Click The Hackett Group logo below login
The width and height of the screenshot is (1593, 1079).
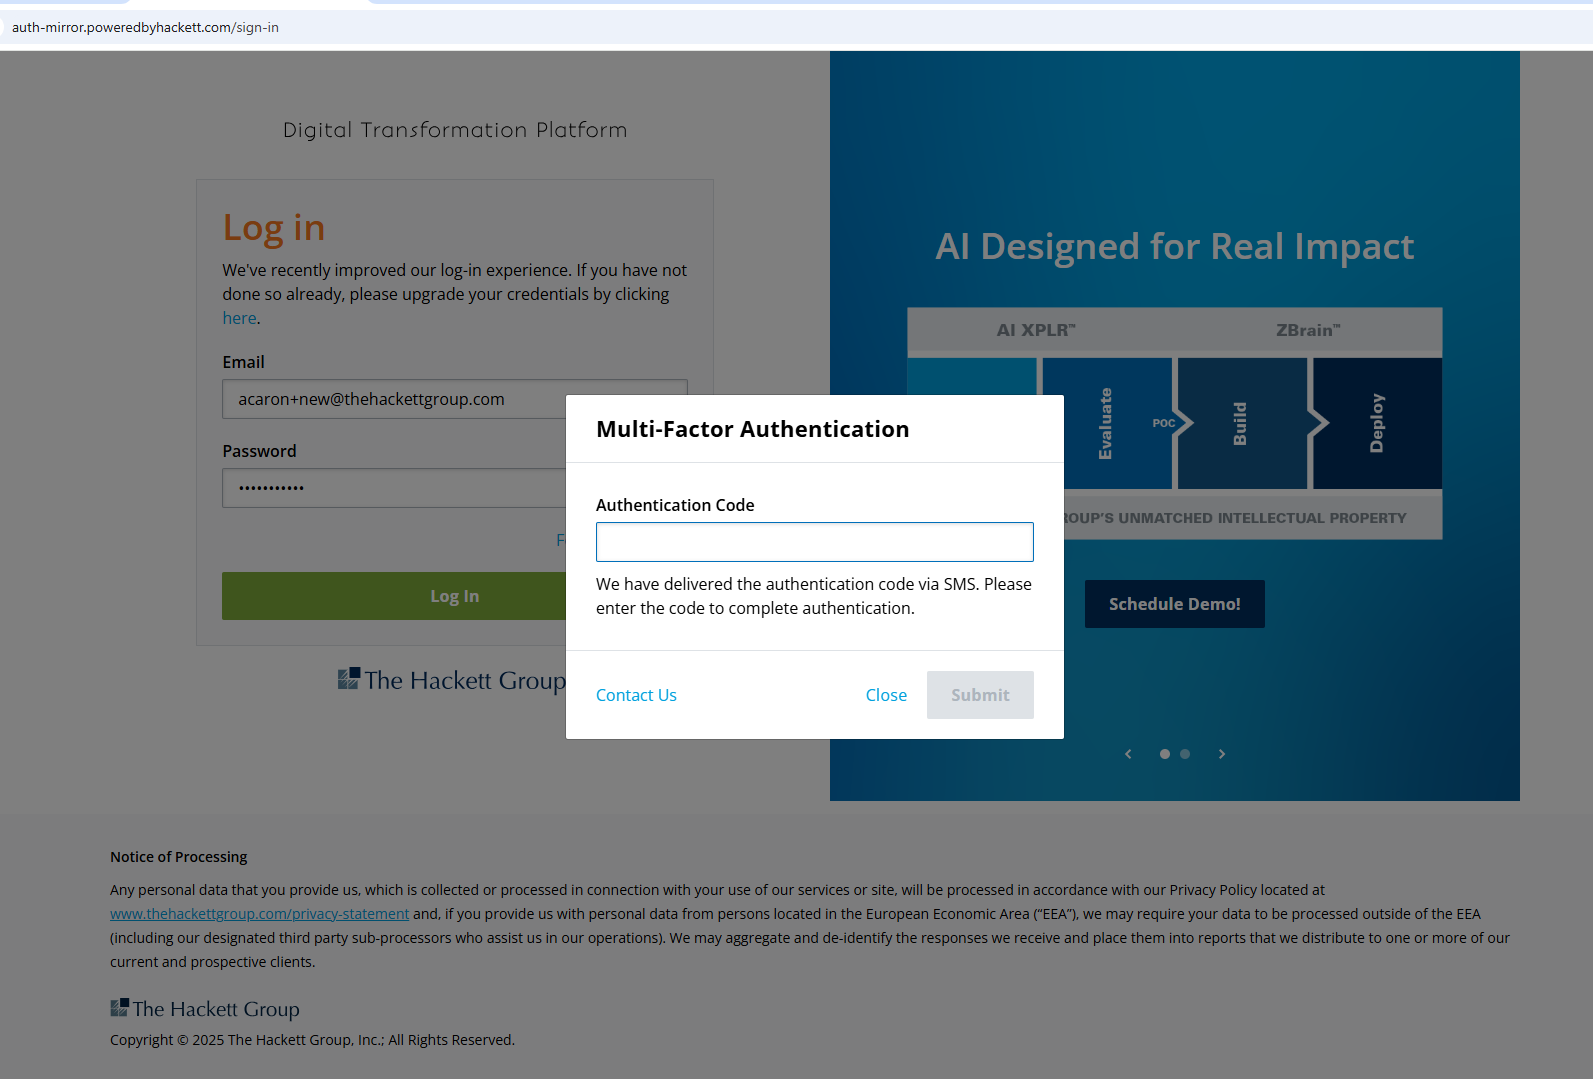pyautogui.click(x=451, y=680)
